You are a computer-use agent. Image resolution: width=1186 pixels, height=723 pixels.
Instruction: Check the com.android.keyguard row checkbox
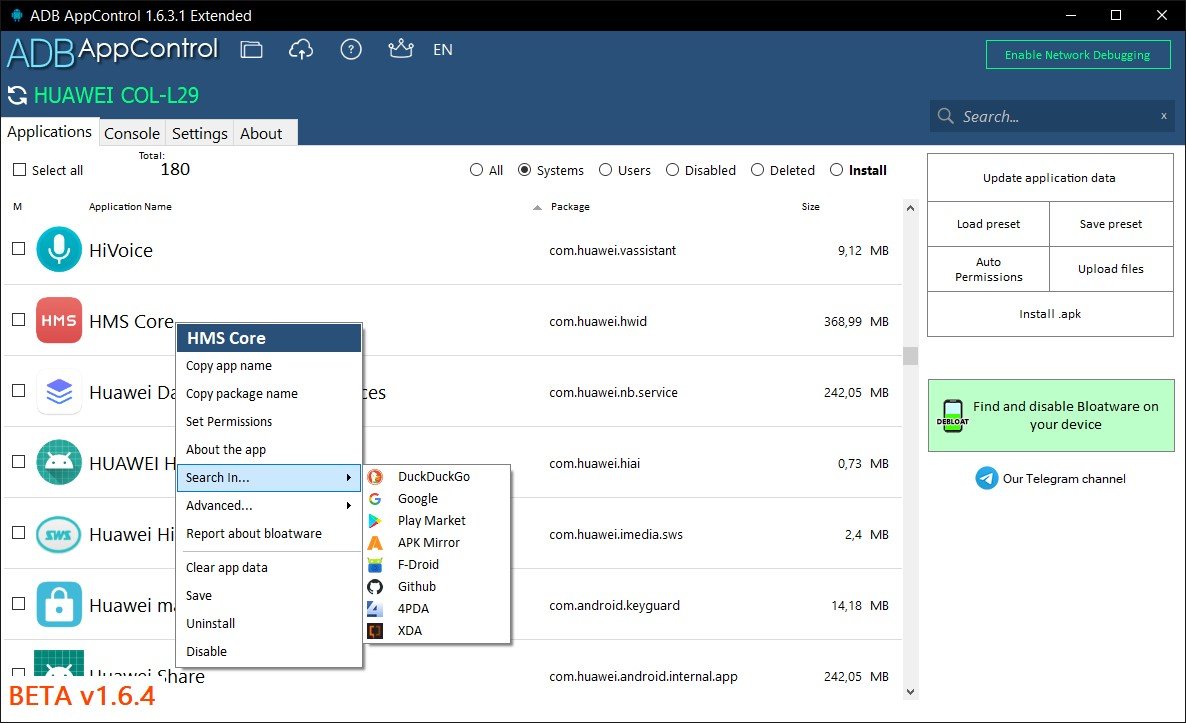tap(19, 604)
